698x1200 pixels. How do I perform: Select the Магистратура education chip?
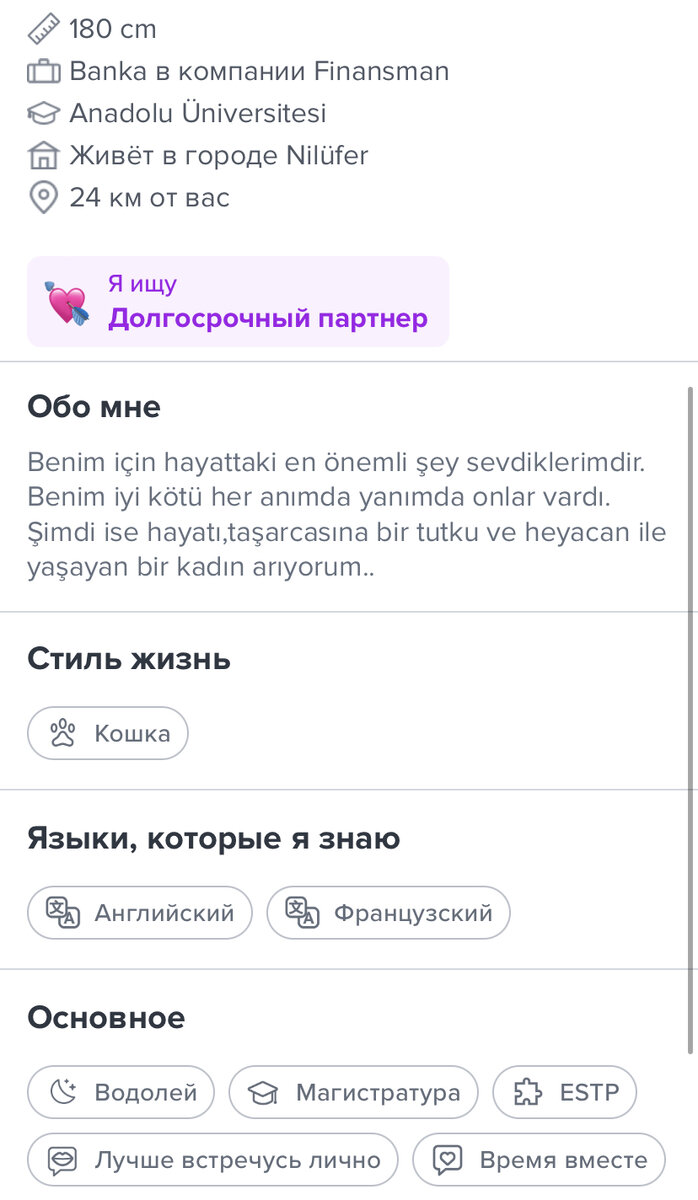click(354, 1092)
